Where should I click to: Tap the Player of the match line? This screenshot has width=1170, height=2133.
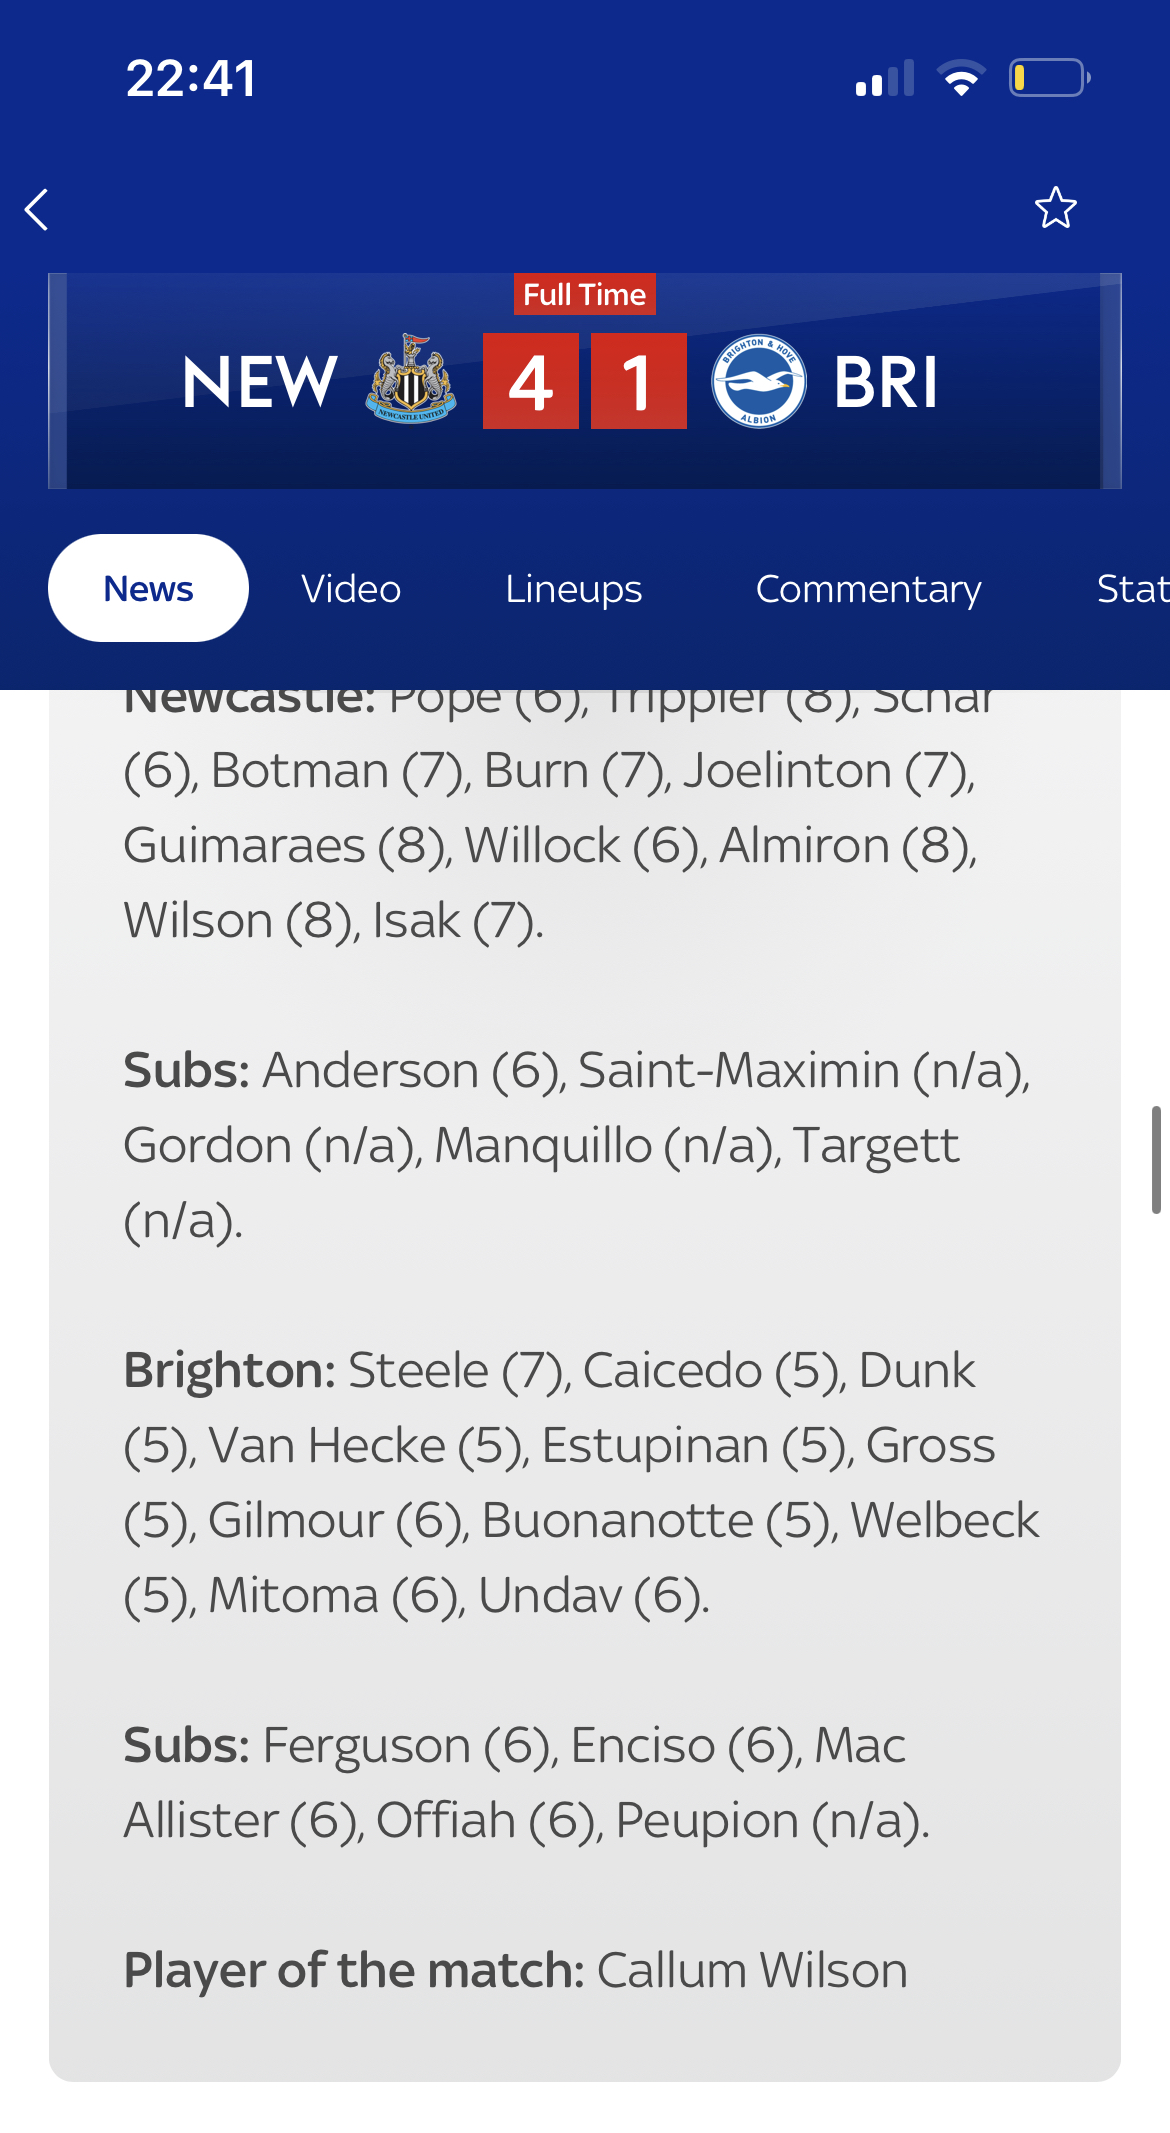(x=515, y=1971)
